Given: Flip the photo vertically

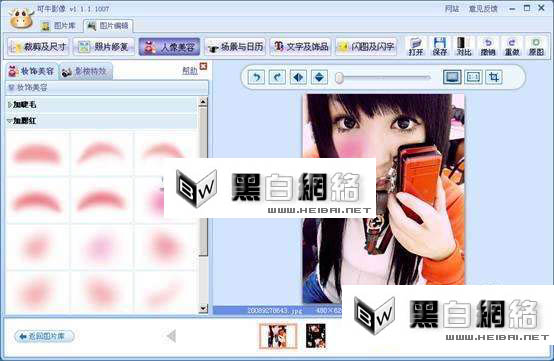Looking at the screenshot, I should 319,77.
